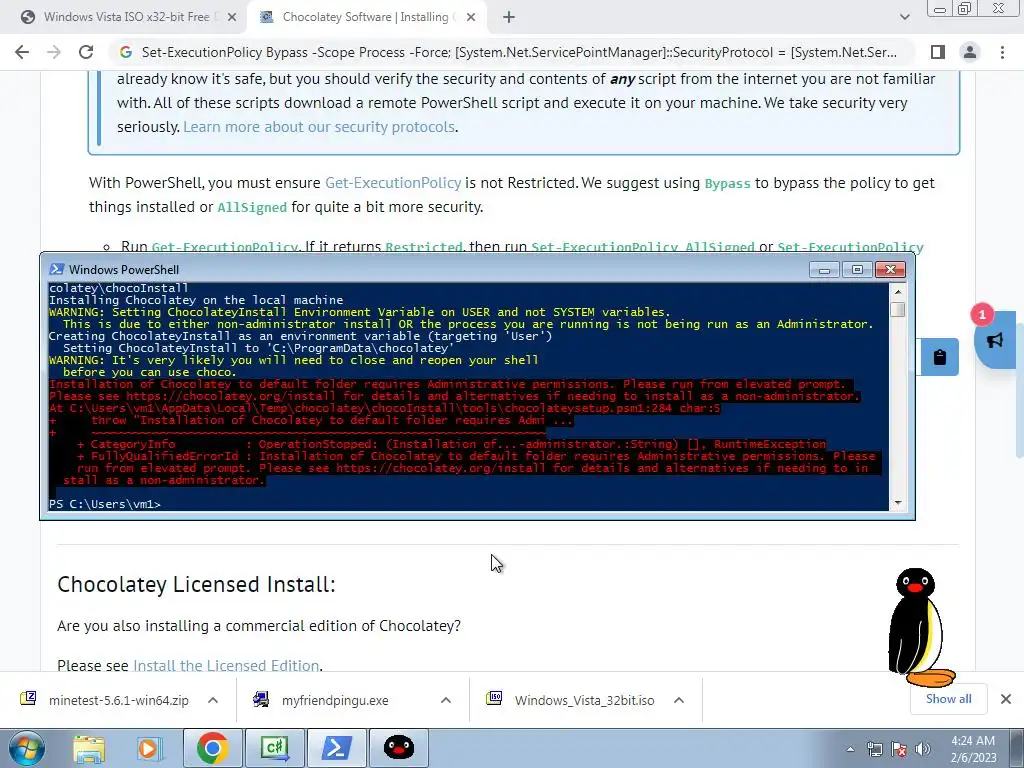
Task: Reload the current page
Action: point(86,52)
